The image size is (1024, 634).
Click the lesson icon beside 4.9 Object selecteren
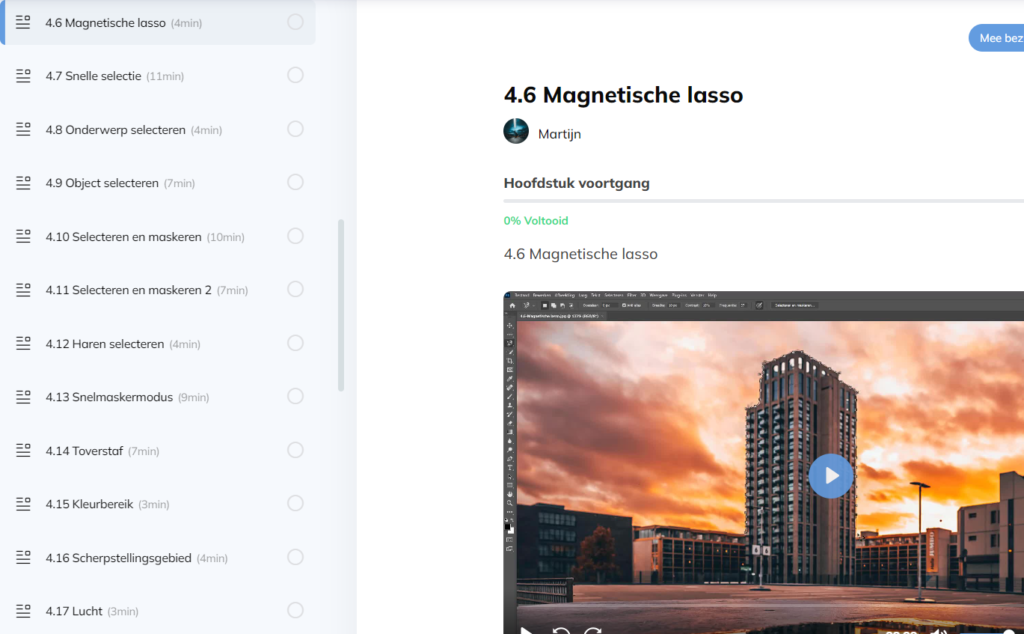pyautogui.click(x=24, y=183)
